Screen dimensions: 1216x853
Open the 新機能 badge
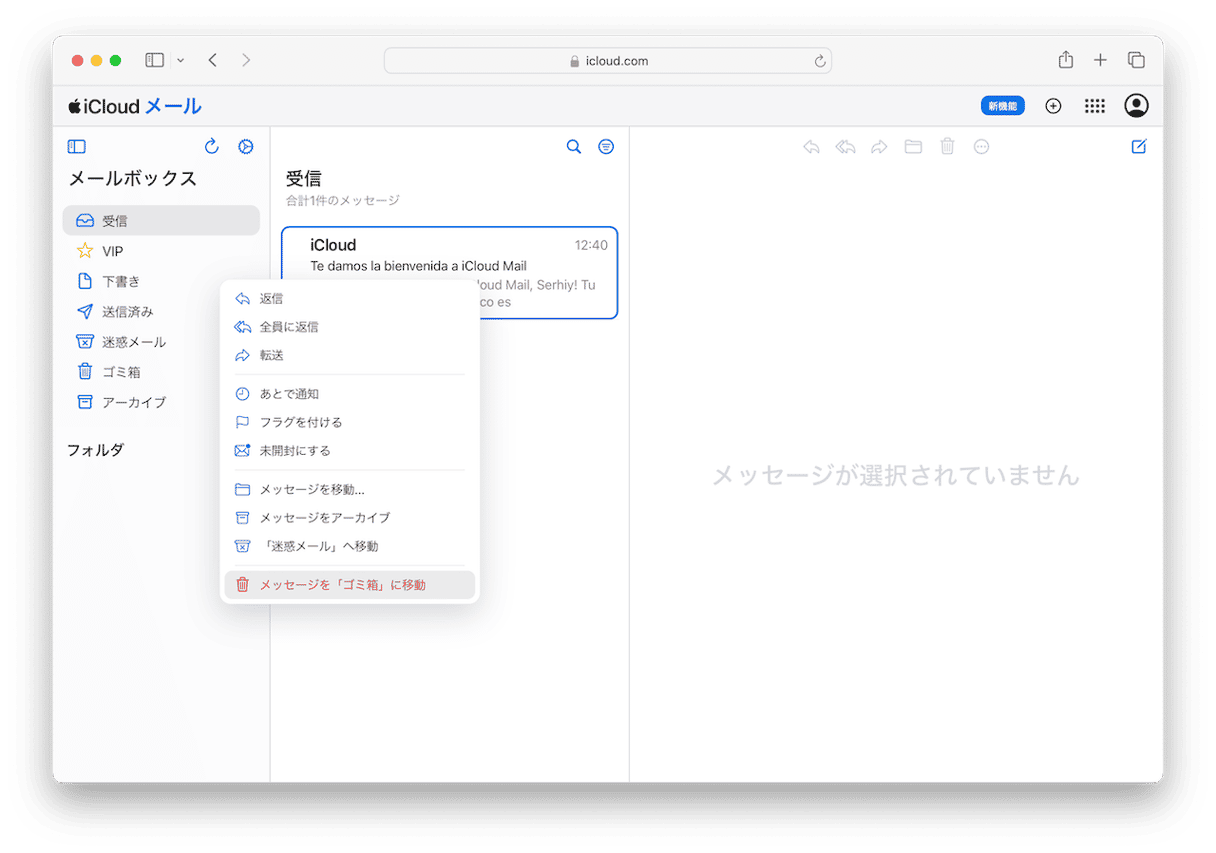pyautogui.click(x=1003, y=106)
